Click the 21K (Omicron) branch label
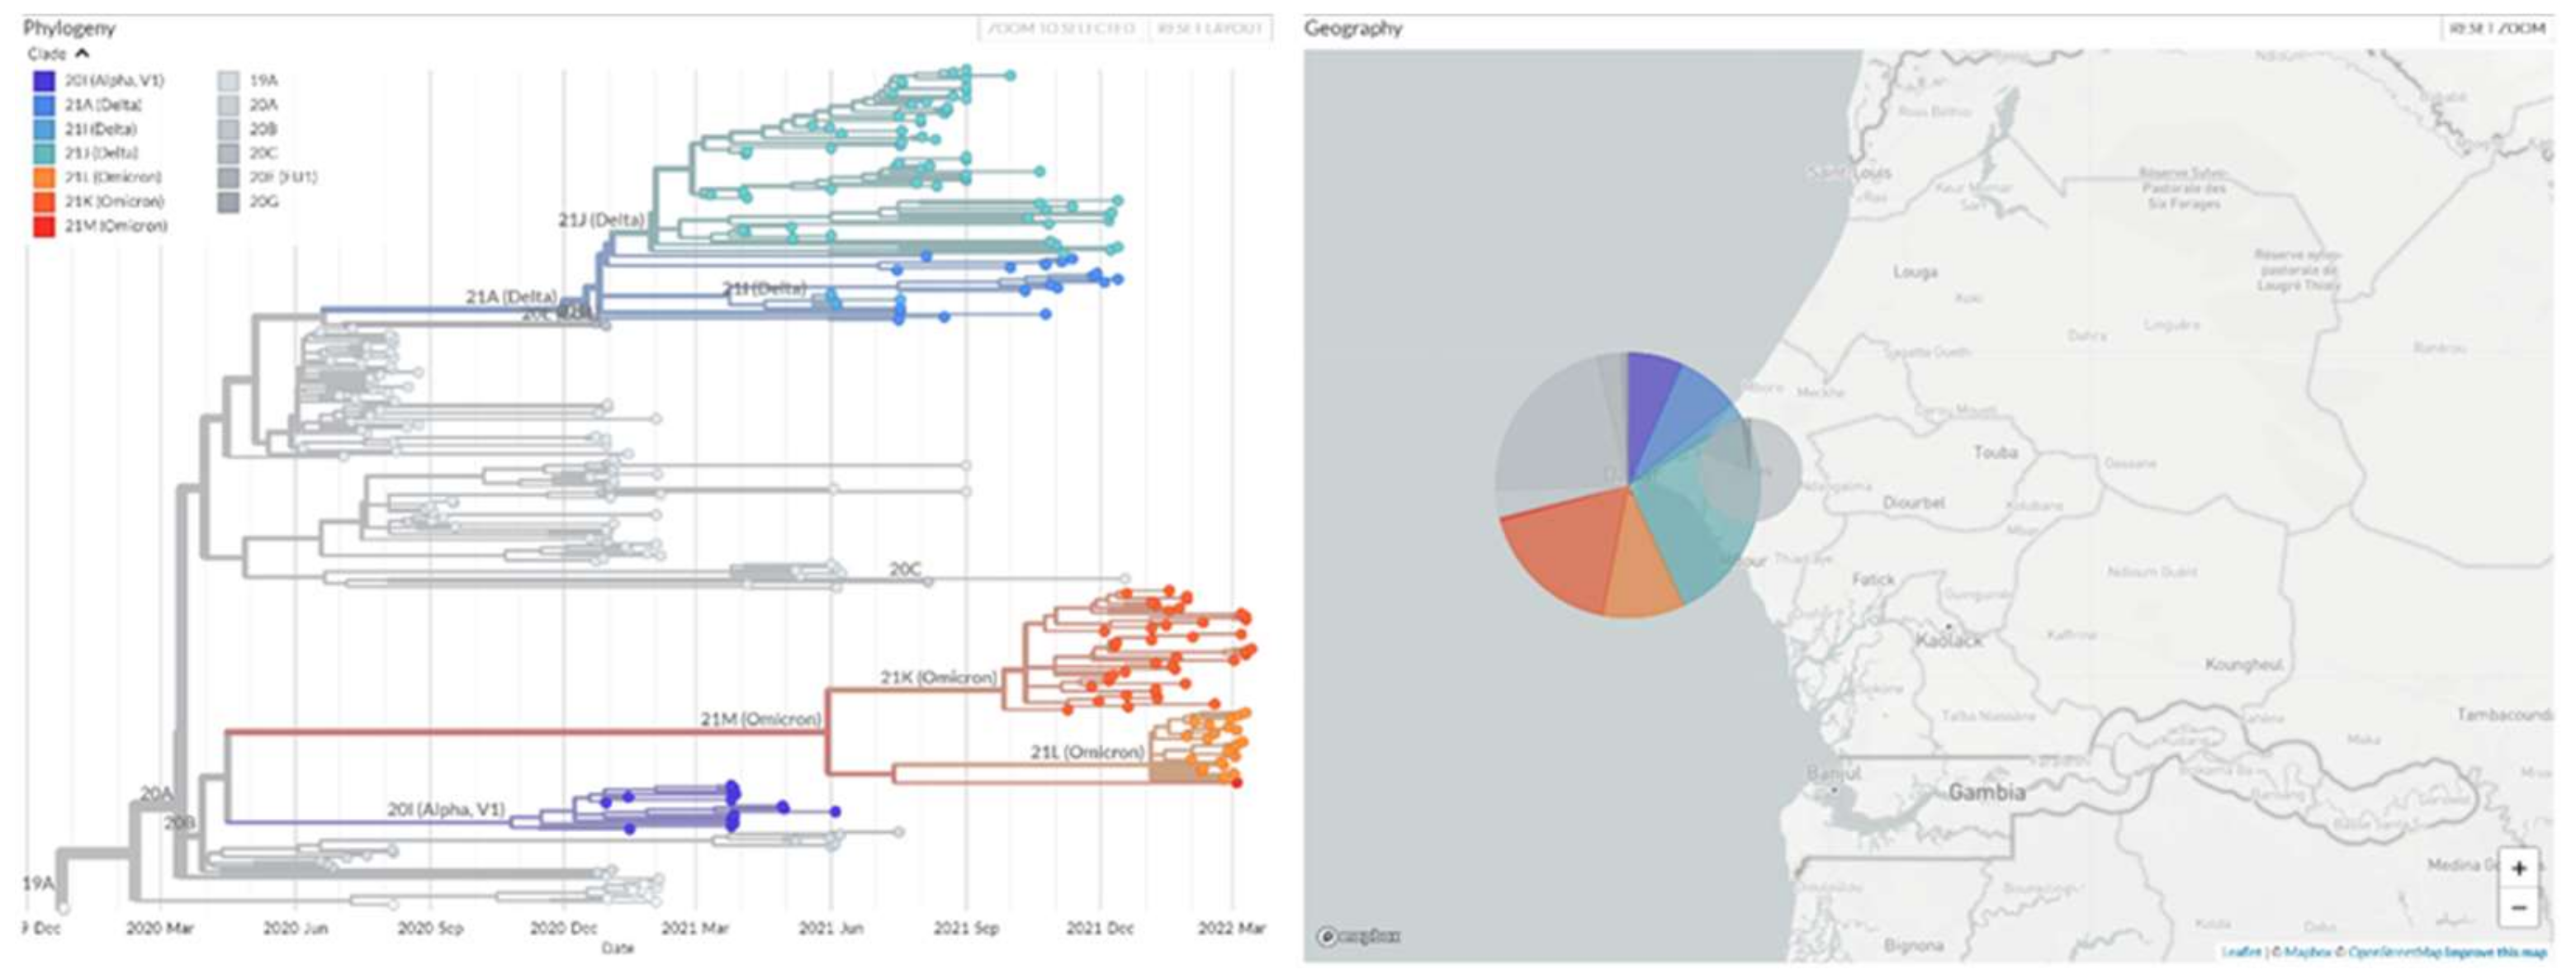This screenshot has height=979, width=2576. coord(937,677)
